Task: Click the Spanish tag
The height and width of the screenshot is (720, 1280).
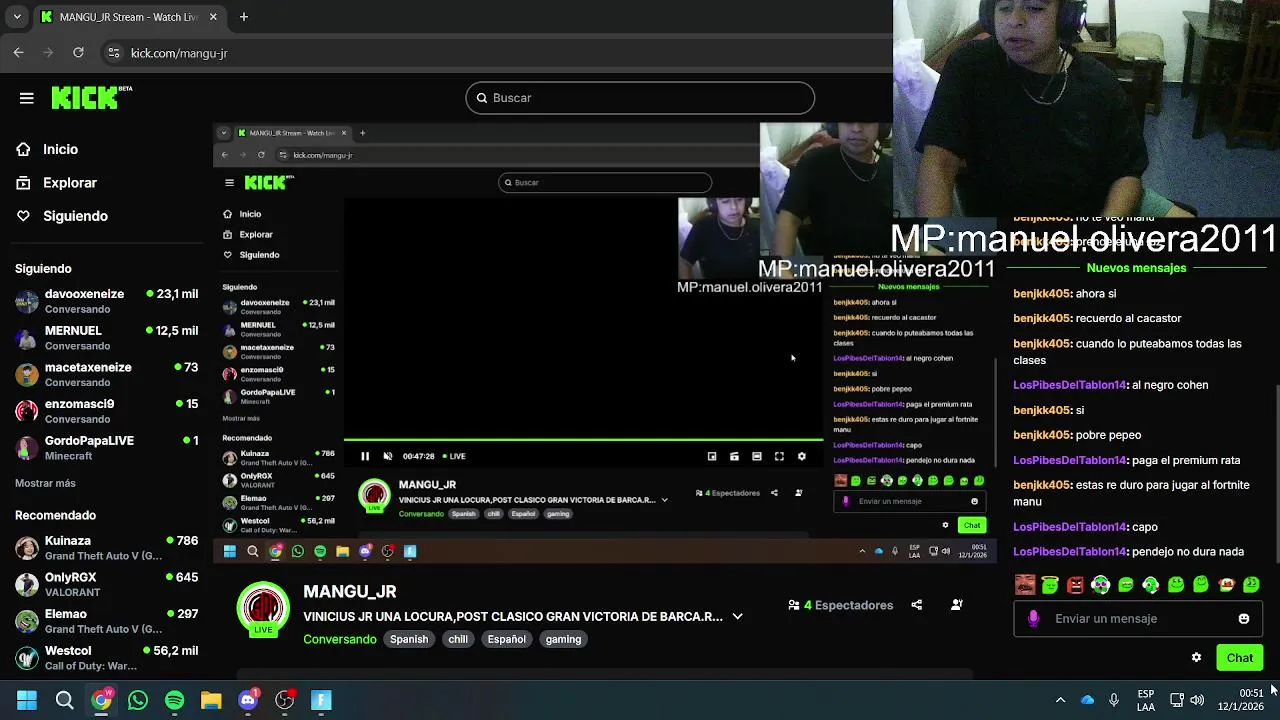Action: pyautogui.click(x=409, y=639)
